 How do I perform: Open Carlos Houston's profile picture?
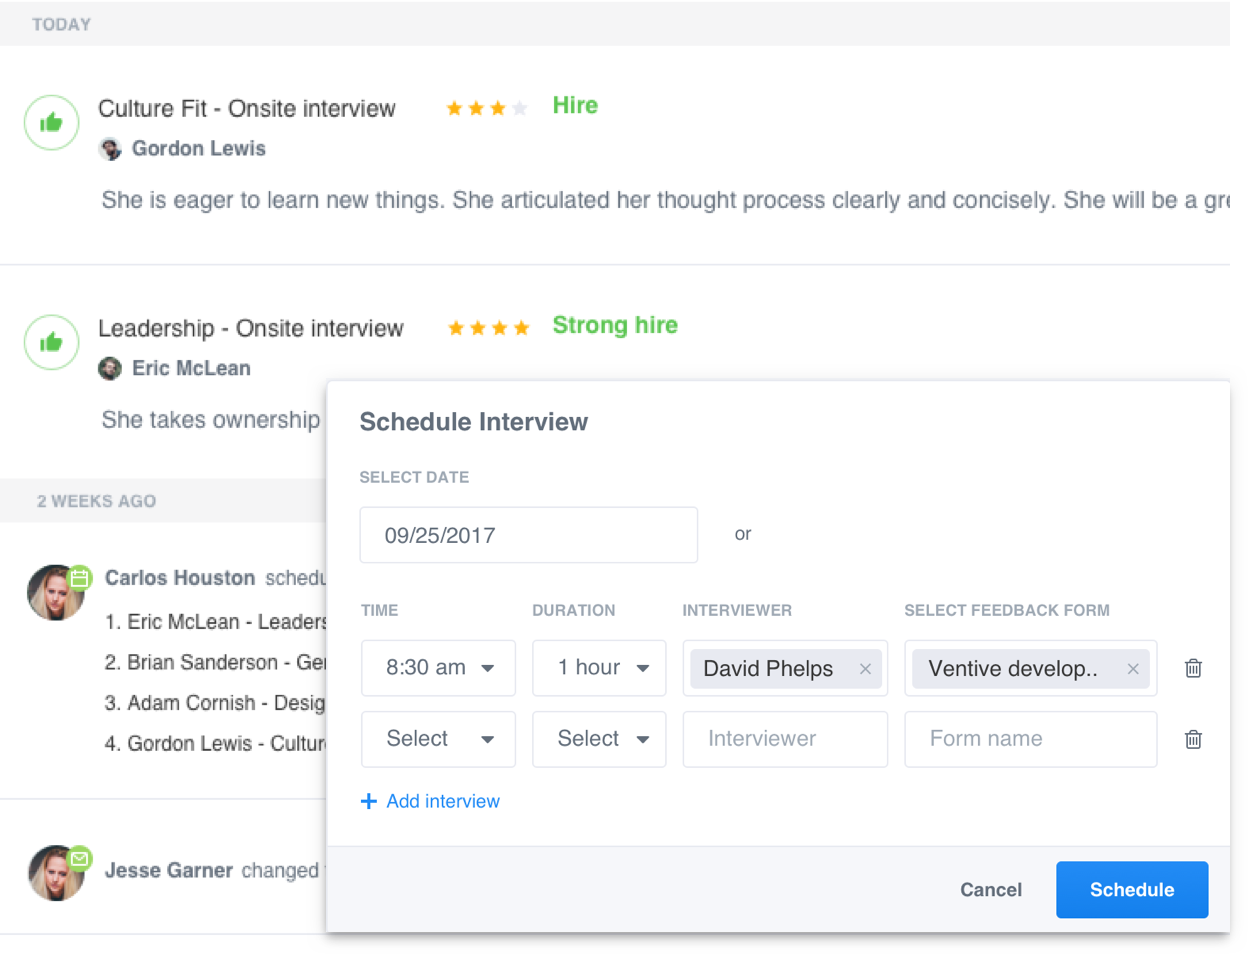(55, 592)
